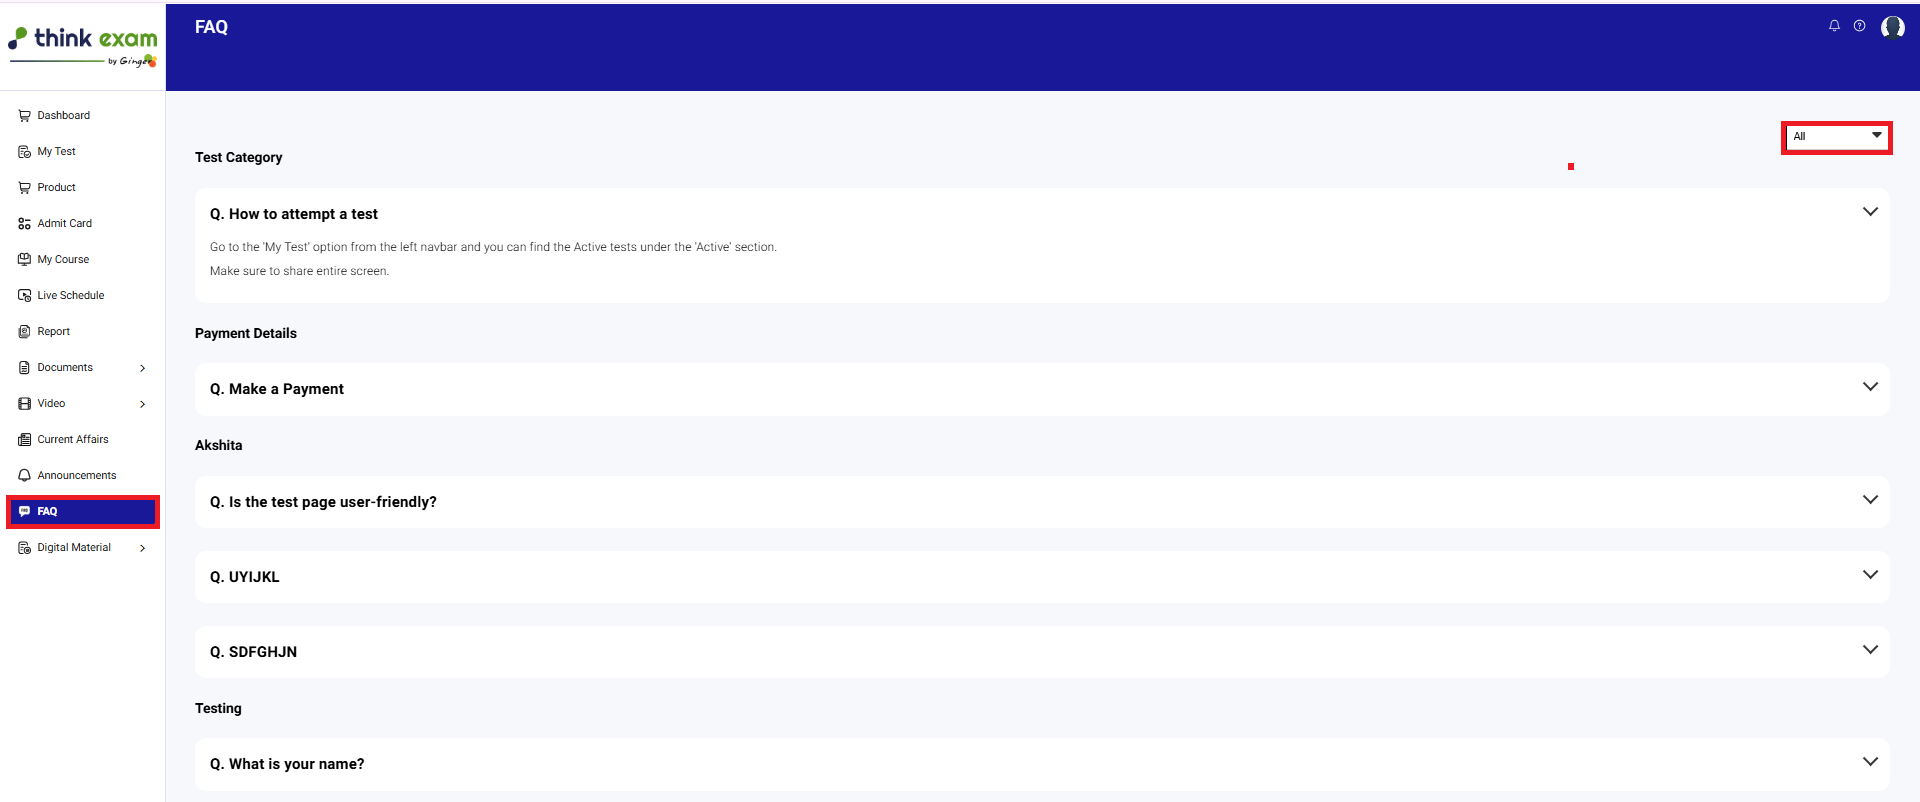1920x802 pixels.
Task: Click the Current Affairs newspaper icon
Action: click(24, 440)
